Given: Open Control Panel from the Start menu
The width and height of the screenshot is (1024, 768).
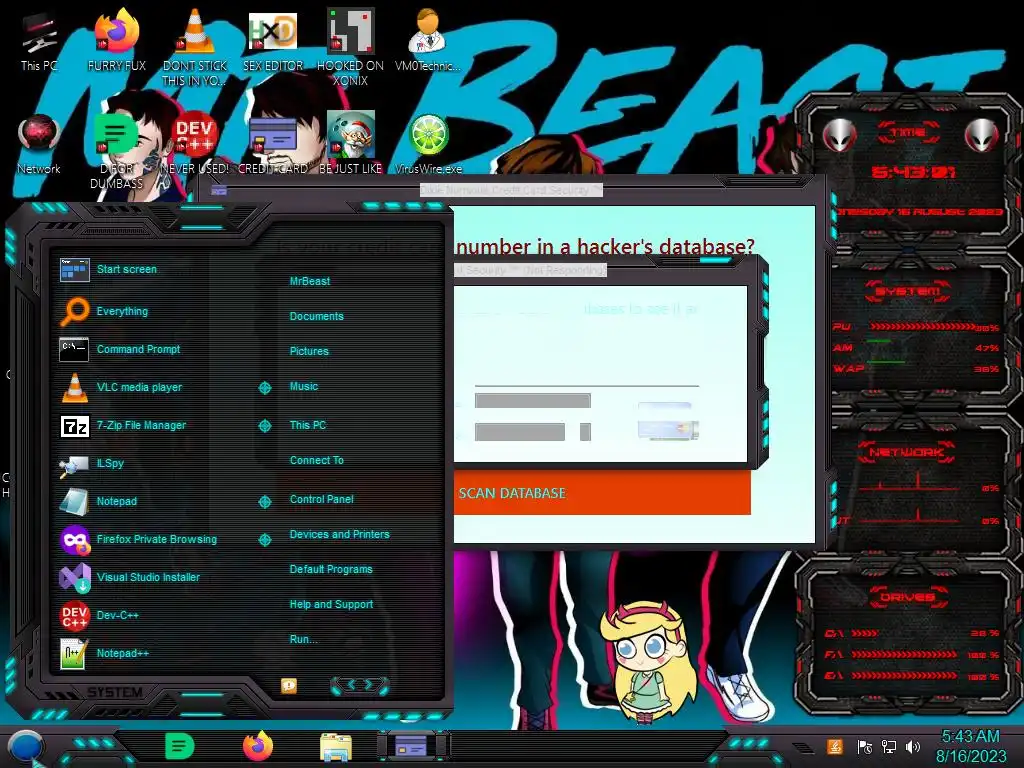Looking at the screenshot, I should tap(321, 500).
